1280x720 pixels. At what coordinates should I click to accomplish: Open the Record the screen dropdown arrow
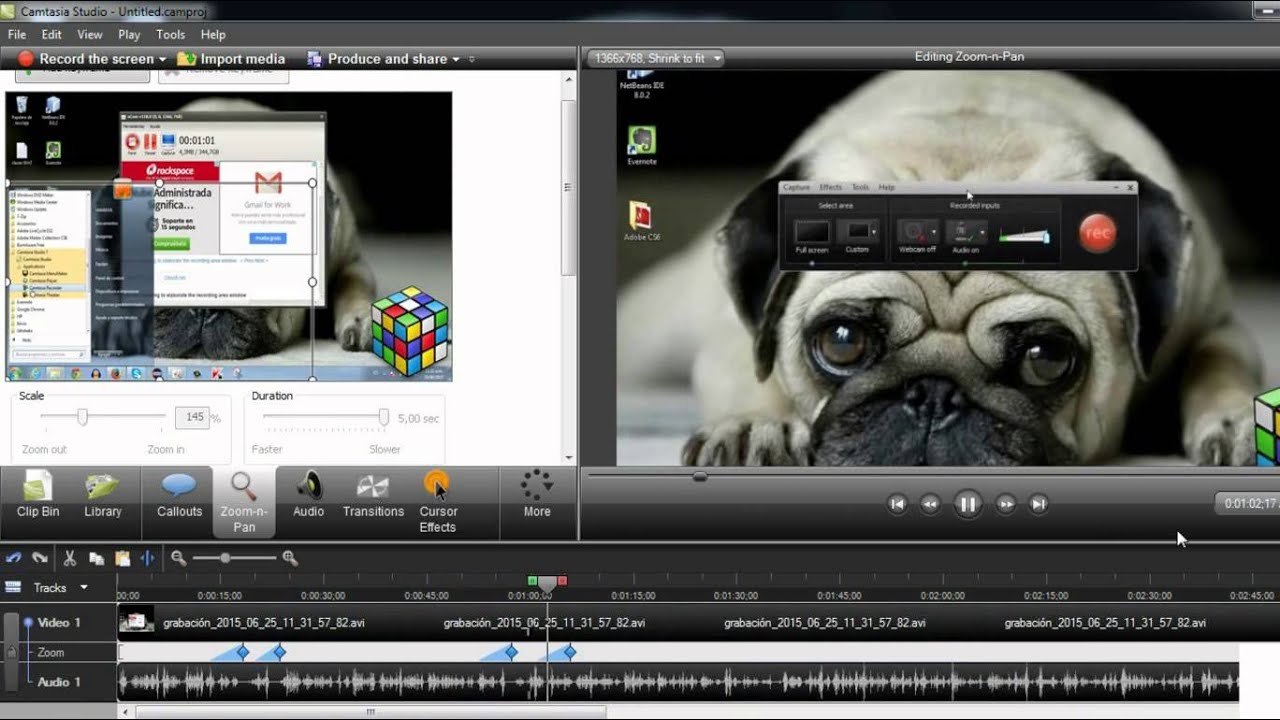(x=162, y=59)
